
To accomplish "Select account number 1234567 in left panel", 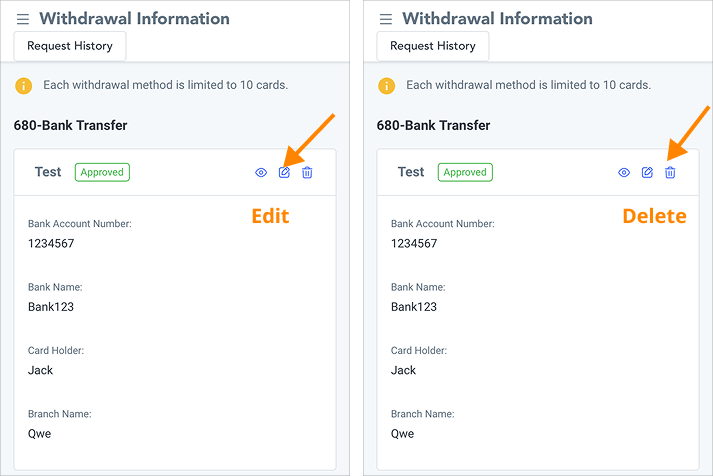I will [51, 243].
